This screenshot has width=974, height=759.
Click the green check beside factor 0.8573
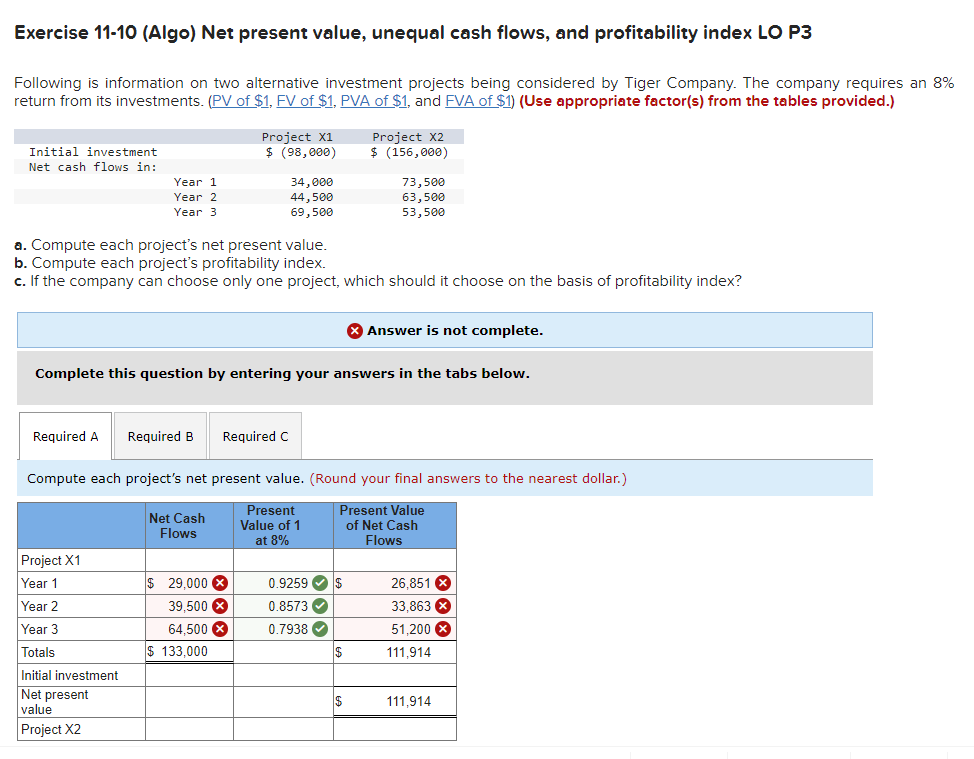click(x=321, y=606)
